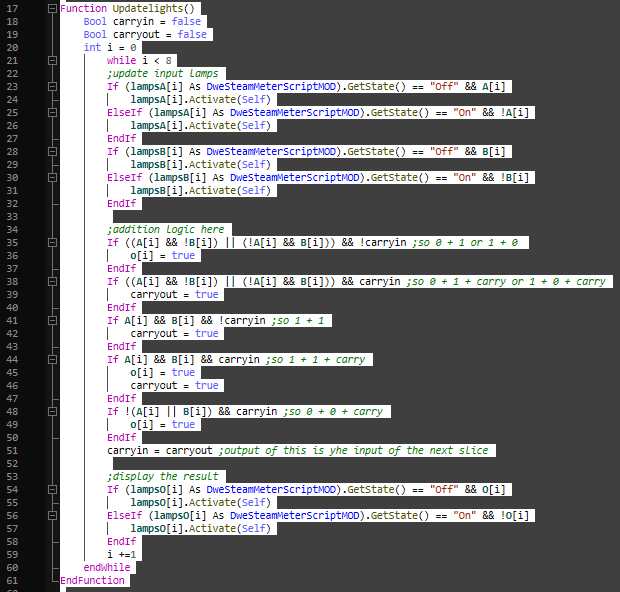
Task: Click 'carryout = true' on line 39
Action: pos(174,295)
